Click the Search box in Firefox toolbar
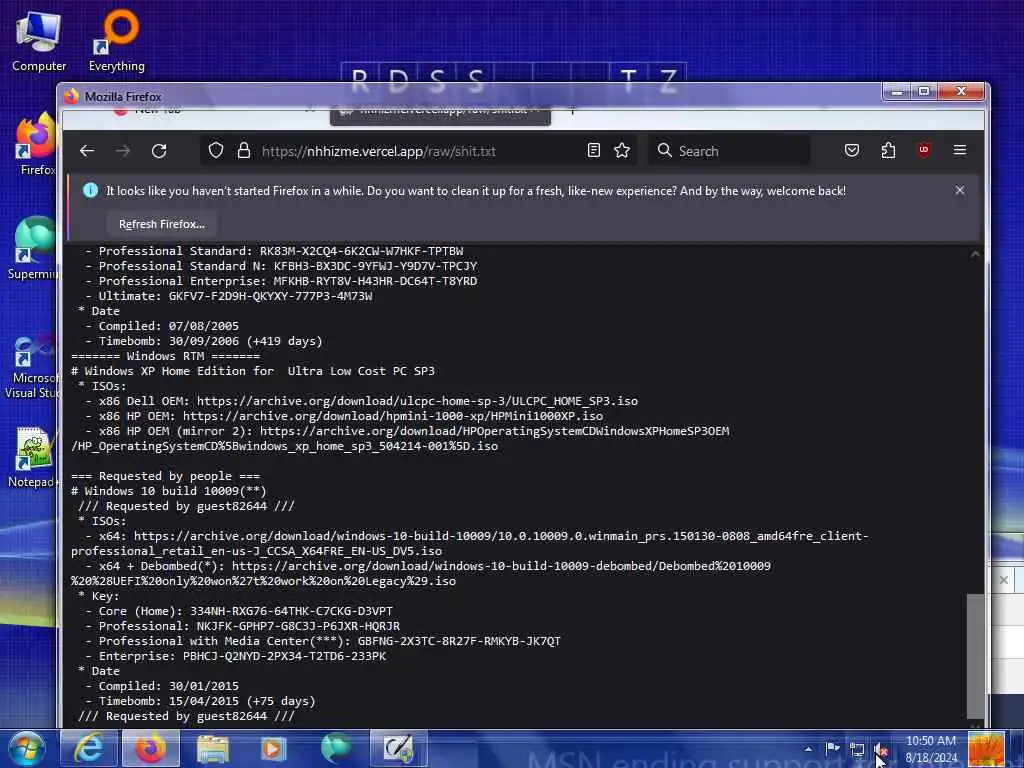Screen dimensions: 1024x768 [x=729, y=151]
